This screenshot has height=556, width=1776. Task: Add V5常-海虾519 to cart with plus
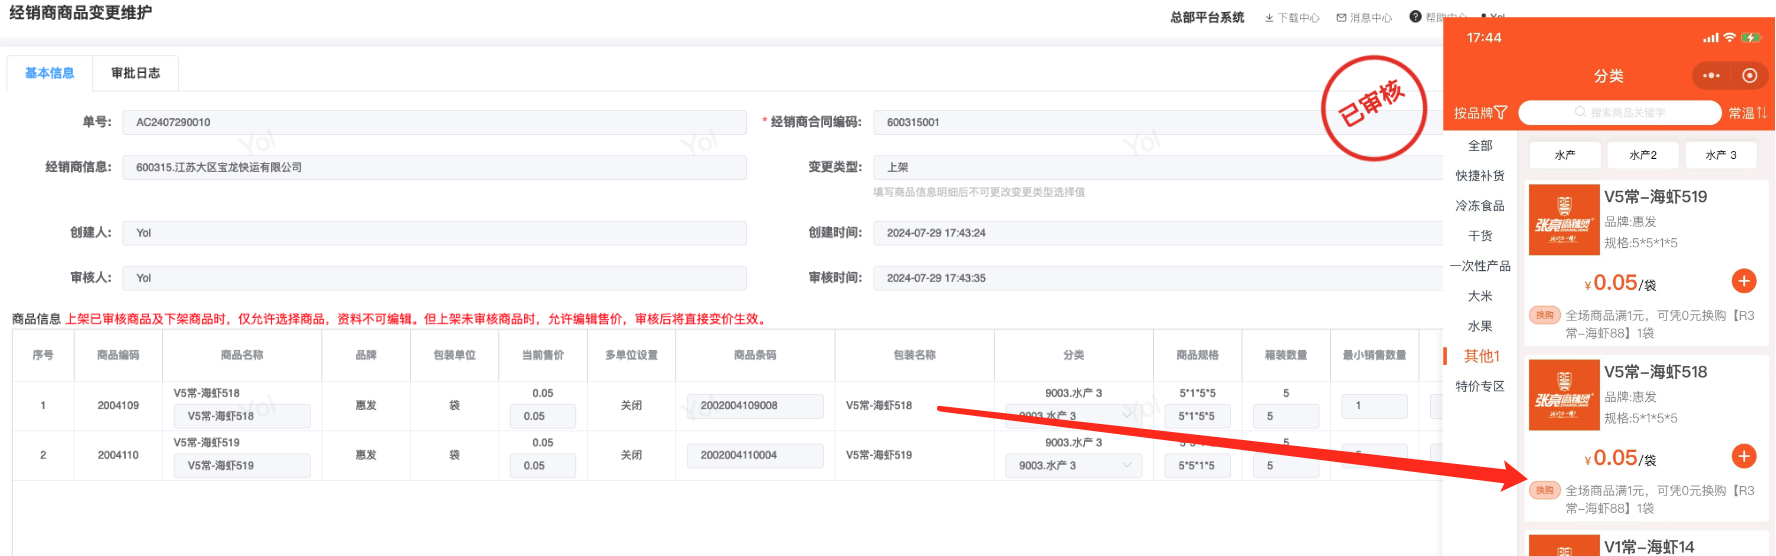point(1744,281)
